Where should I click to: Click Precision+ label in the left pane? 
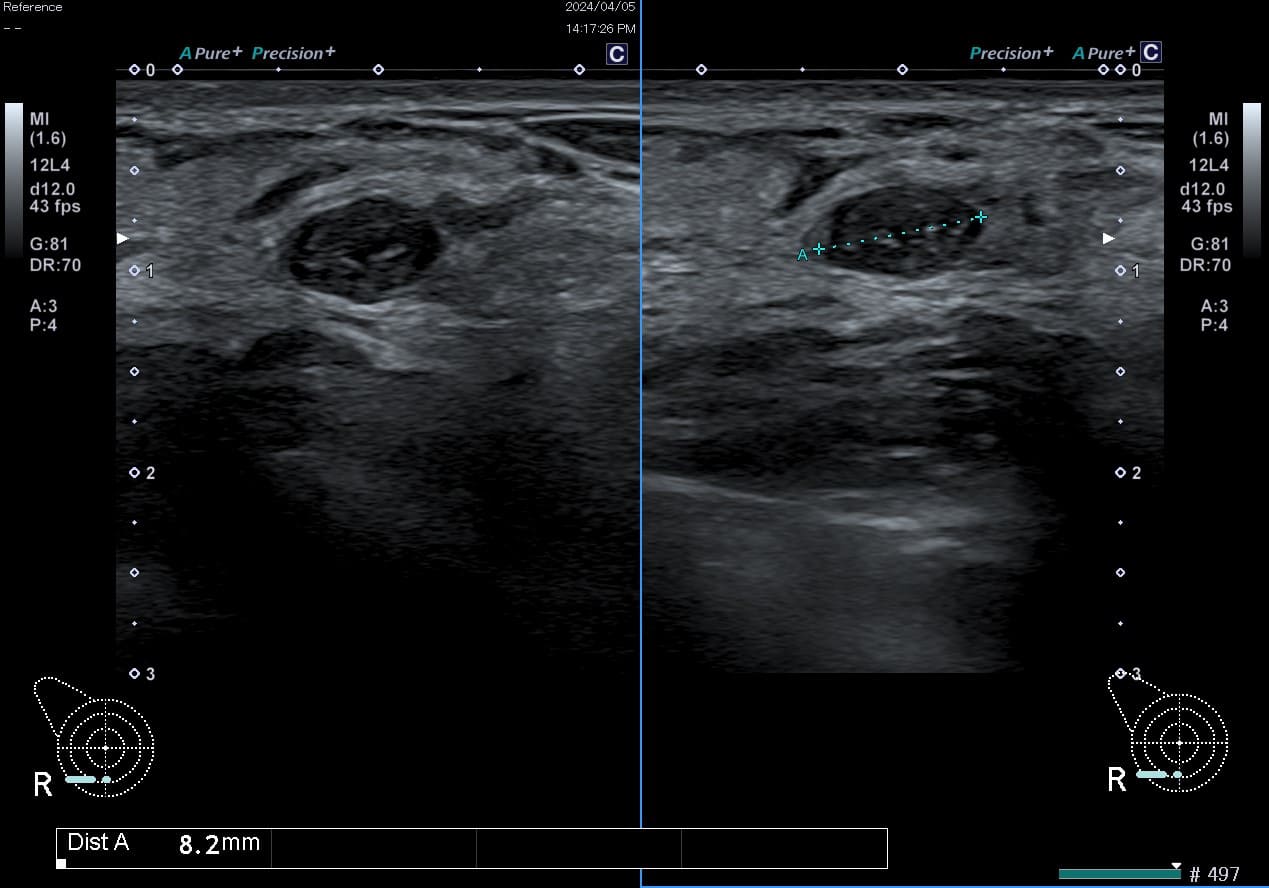(293, 53)
